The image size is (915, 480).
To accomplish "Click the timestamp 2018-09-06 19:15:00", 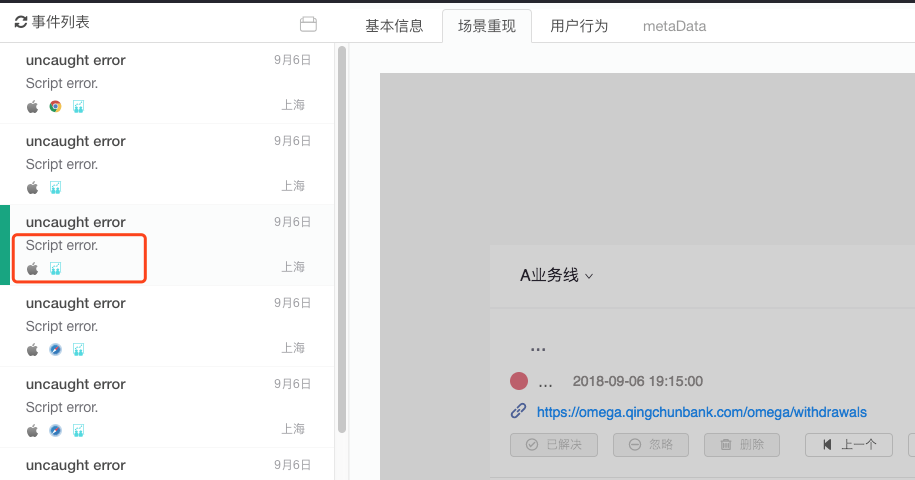I will pos(637,381).
